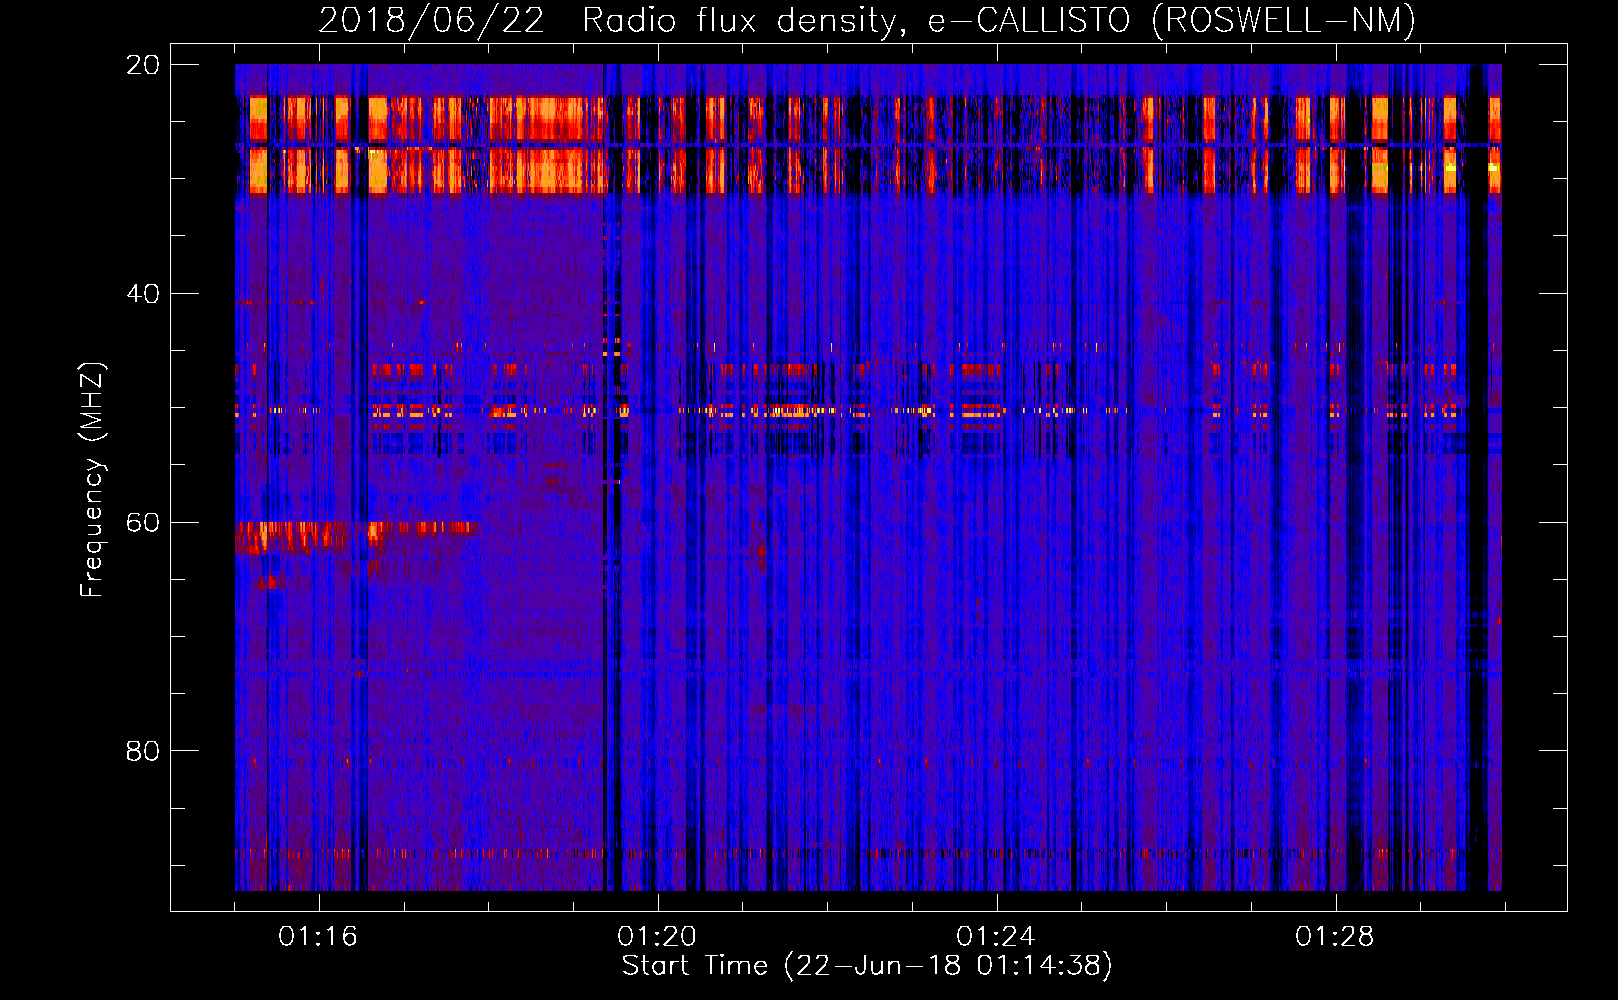Click the "Start Time (22-Jun-18 01:14:38)" label
The height and width of the screenshot is (1000, 1618).
coord(867,966)
